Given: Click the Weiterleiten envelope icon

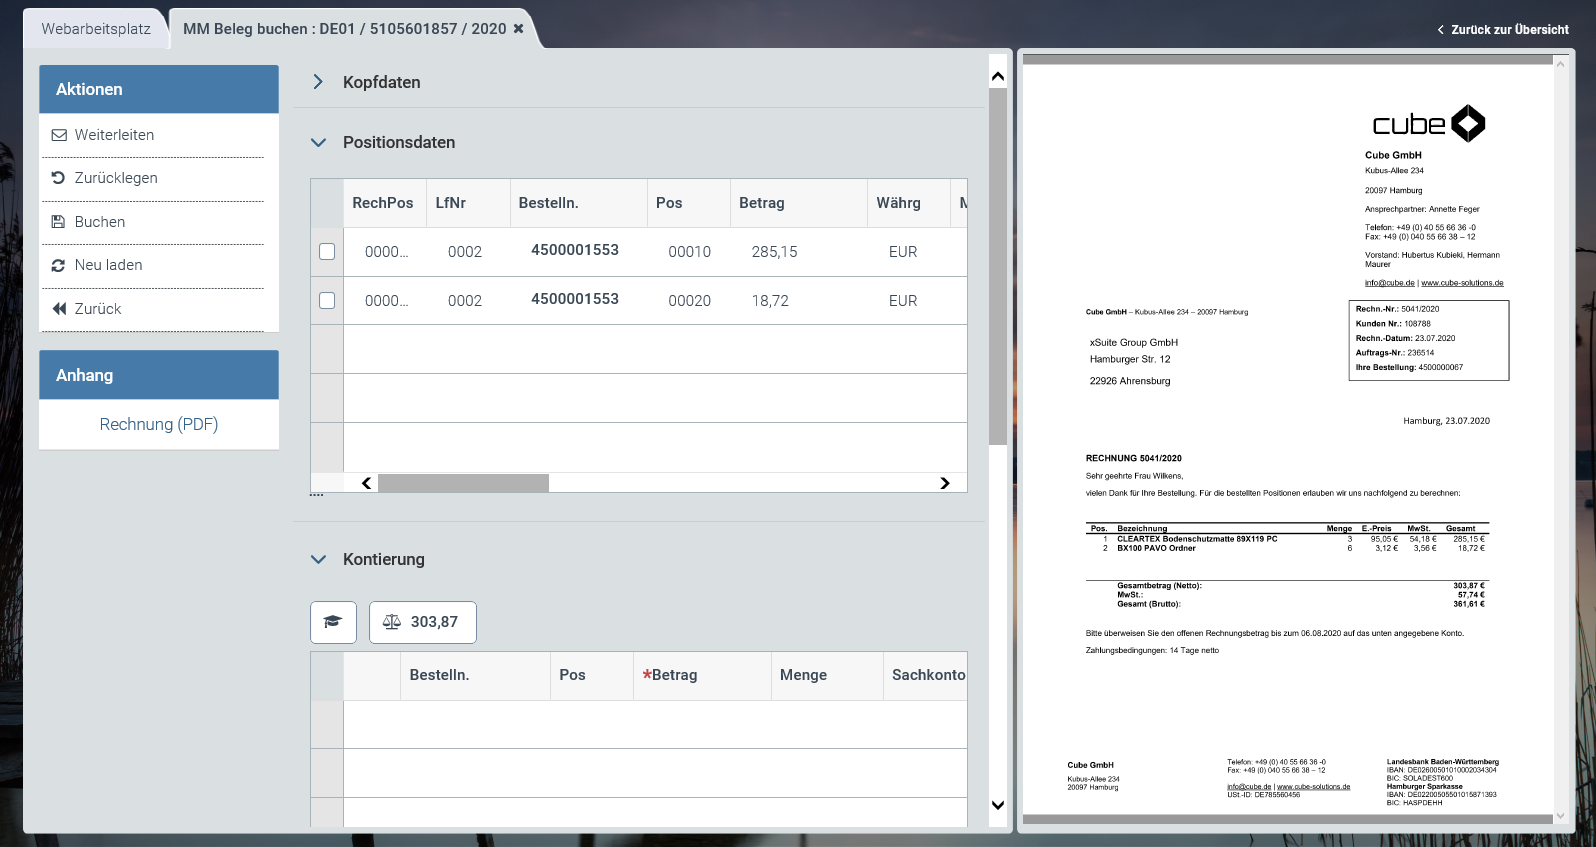Looking at the screenshot, I should pyautogui.click(x=59, y=135).
